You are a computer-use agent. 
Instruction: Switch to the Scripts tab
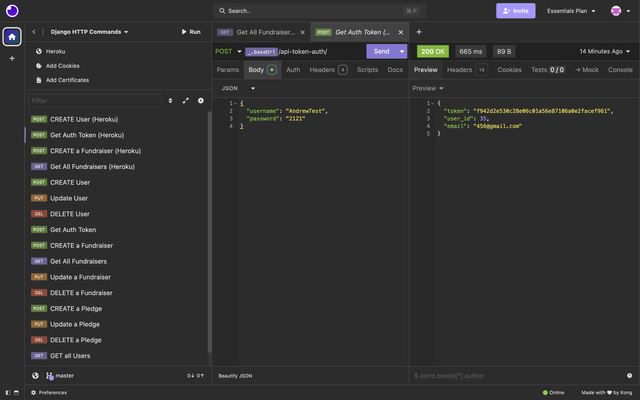point(367,70)
